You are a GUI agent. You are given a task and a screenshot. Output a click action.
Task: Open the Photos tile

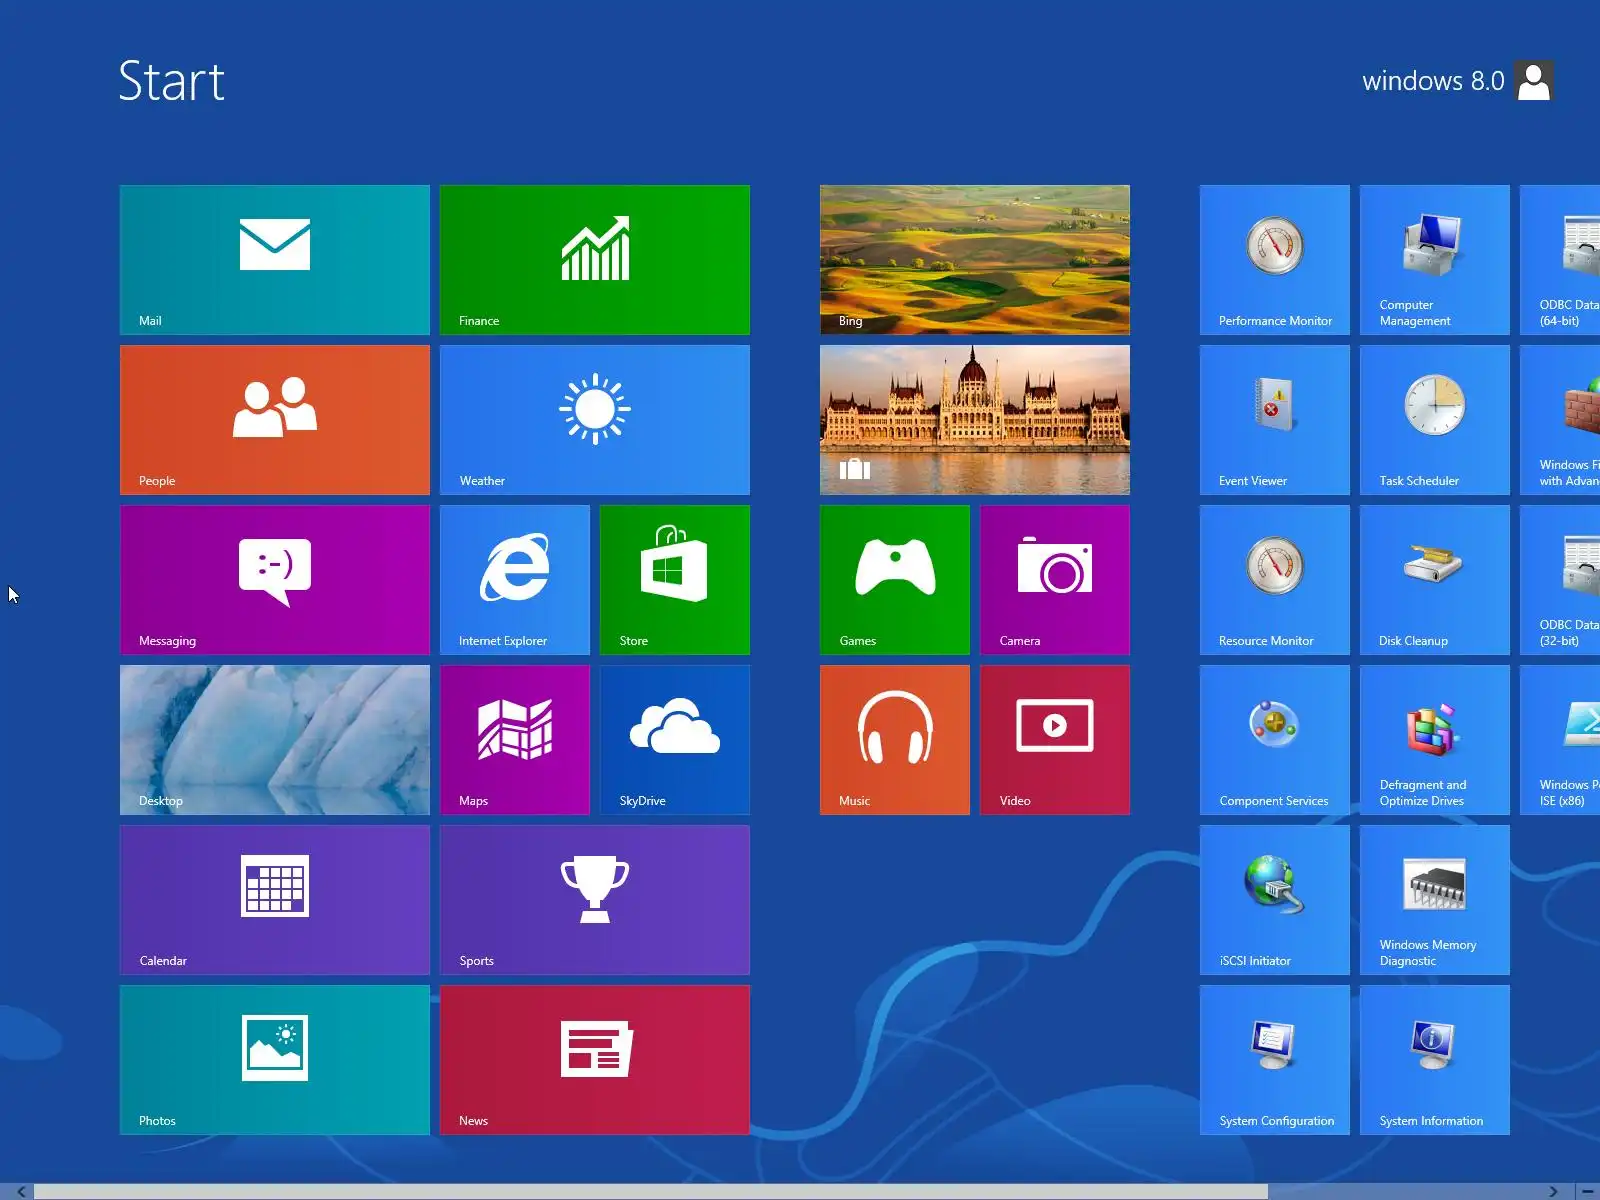click(275, 1060)
